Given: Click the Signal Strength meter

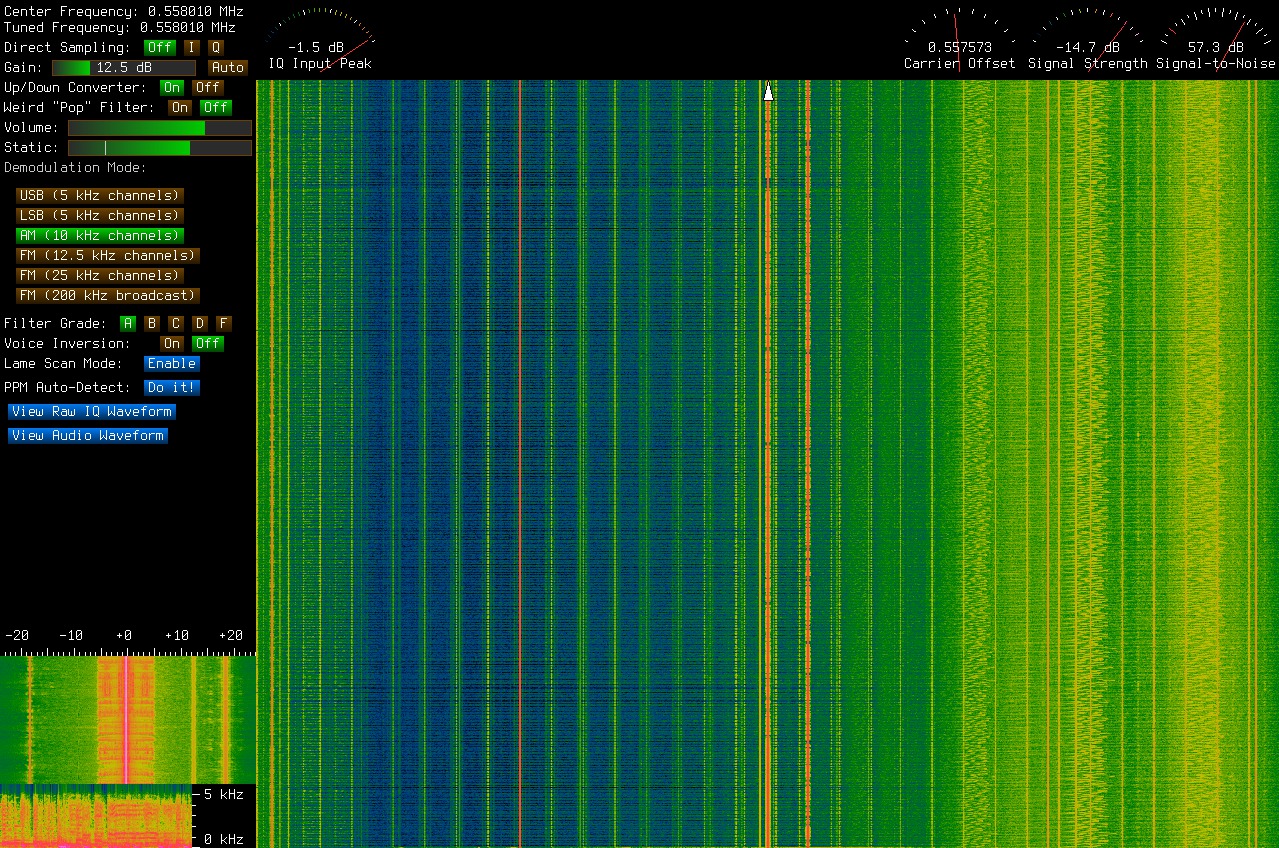Looking at the screenshot, I should pos(1087,38).
